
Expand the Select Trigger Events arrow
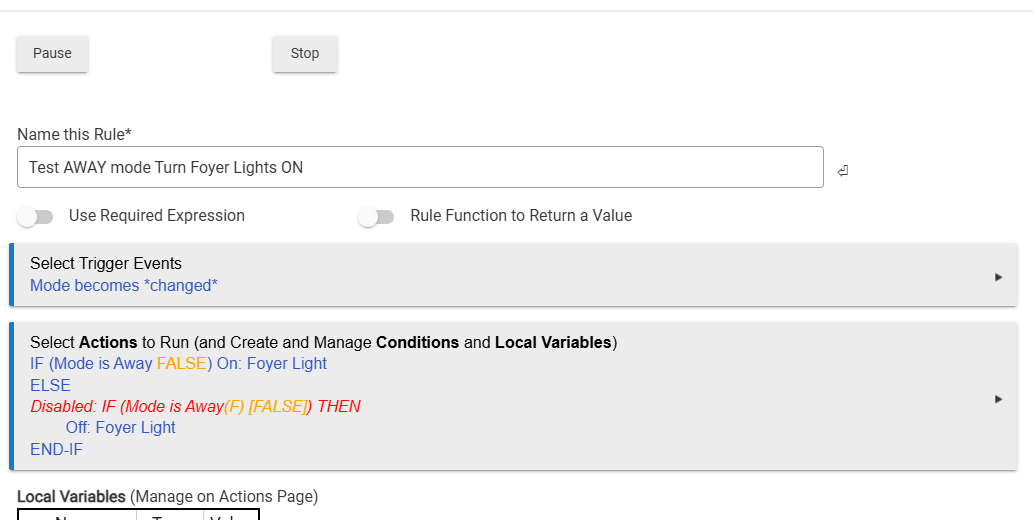coord(998,277)
